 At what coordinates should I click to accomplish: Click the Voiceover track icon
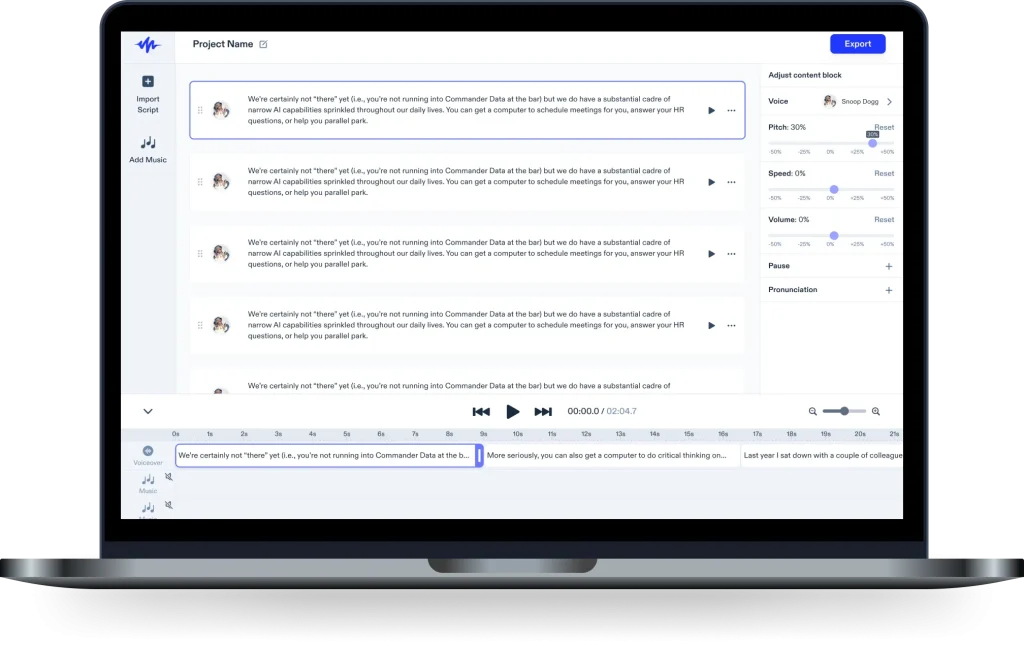coord(148,451)
